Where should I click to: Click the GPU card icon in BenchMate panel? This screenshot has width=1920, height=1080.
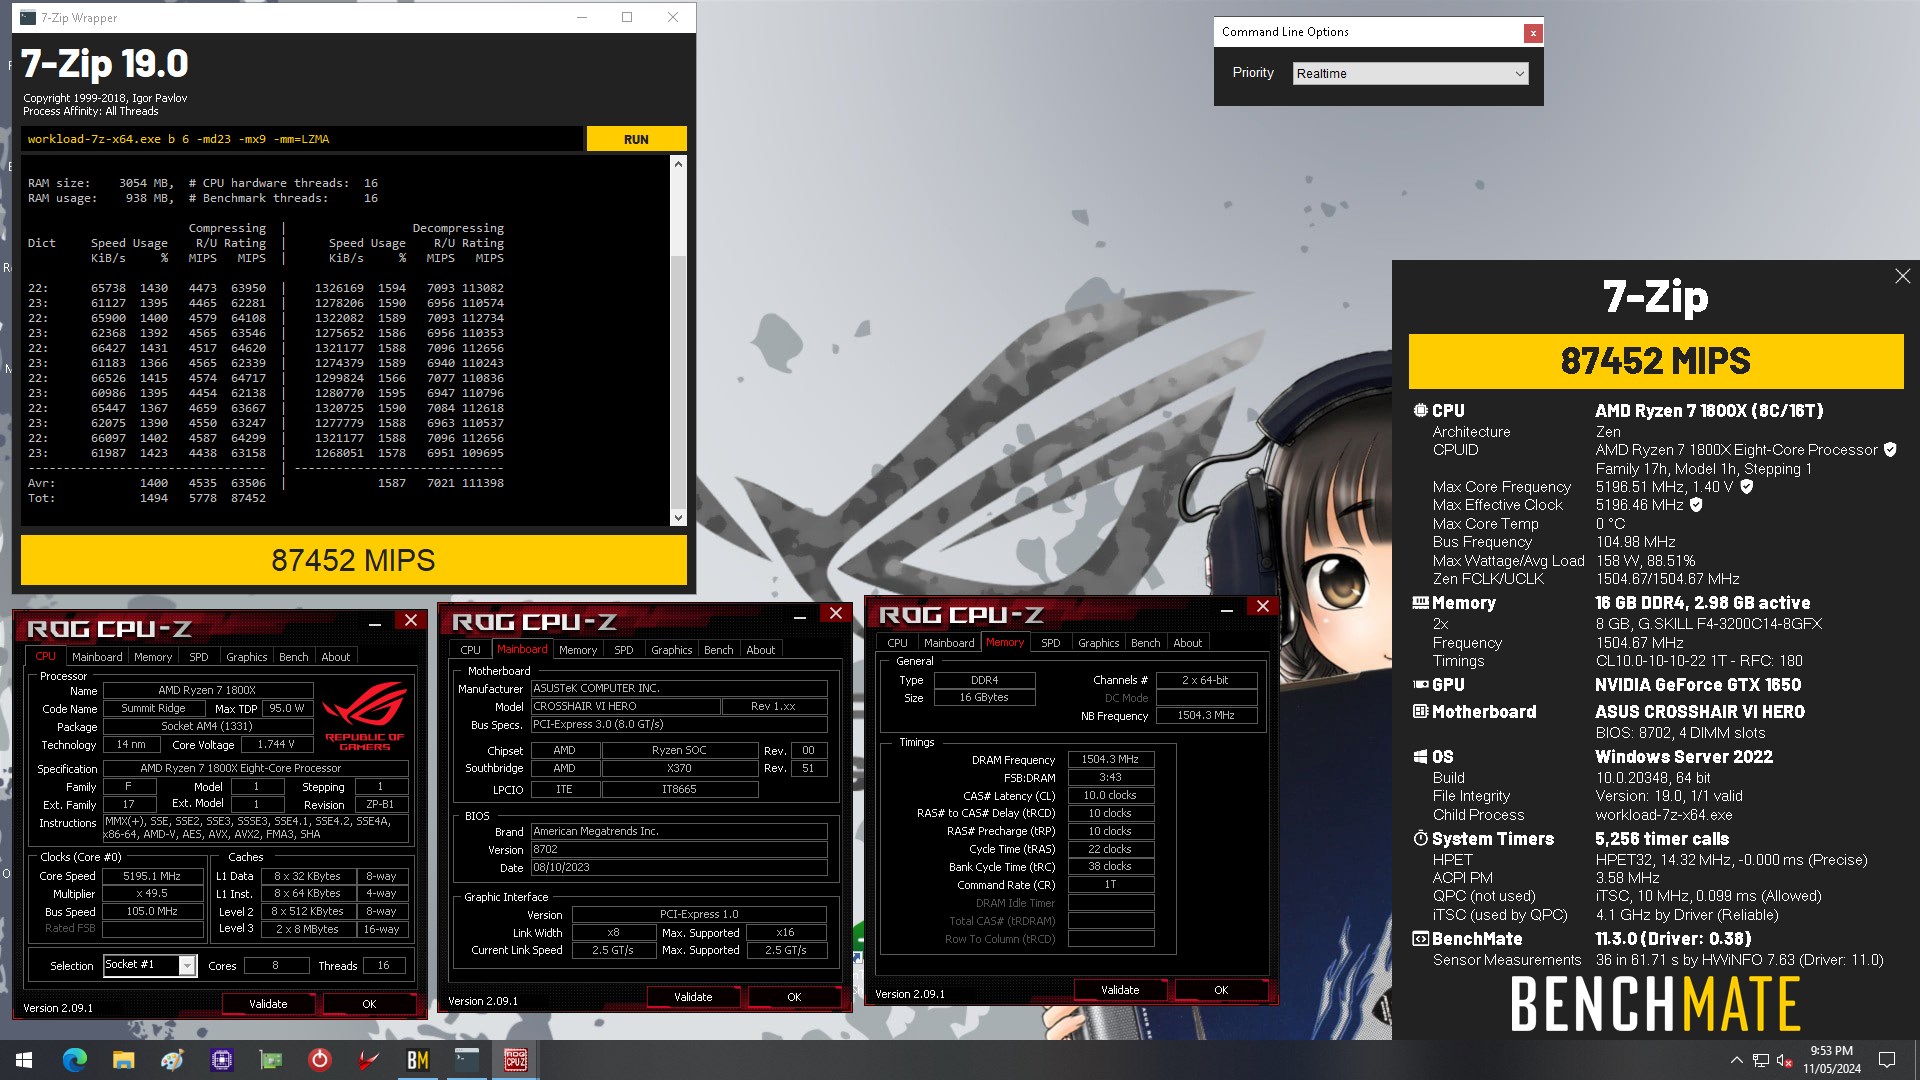(1420, 685)
